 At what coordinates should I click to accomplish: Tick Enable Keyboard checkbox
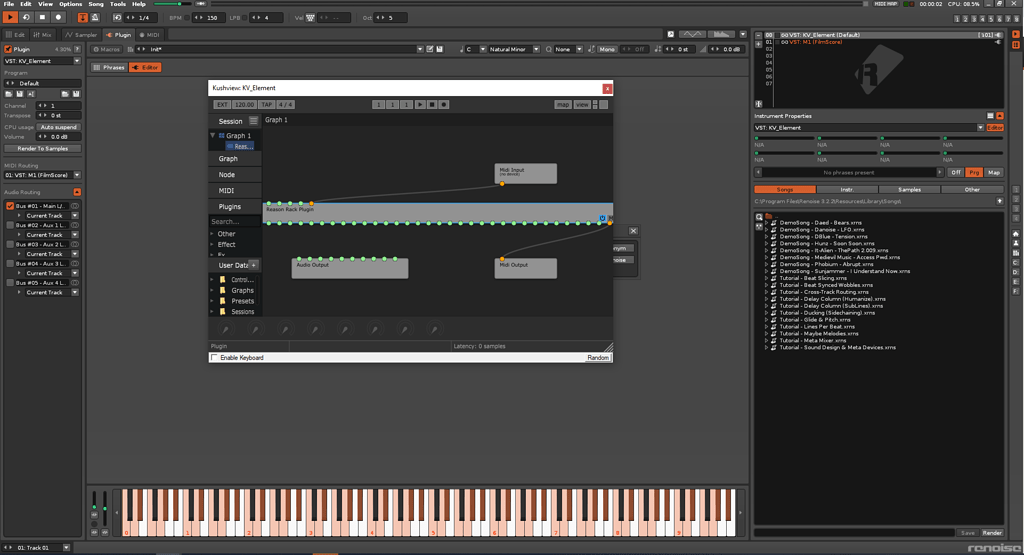pyautogui.click(x=214, y=358)
